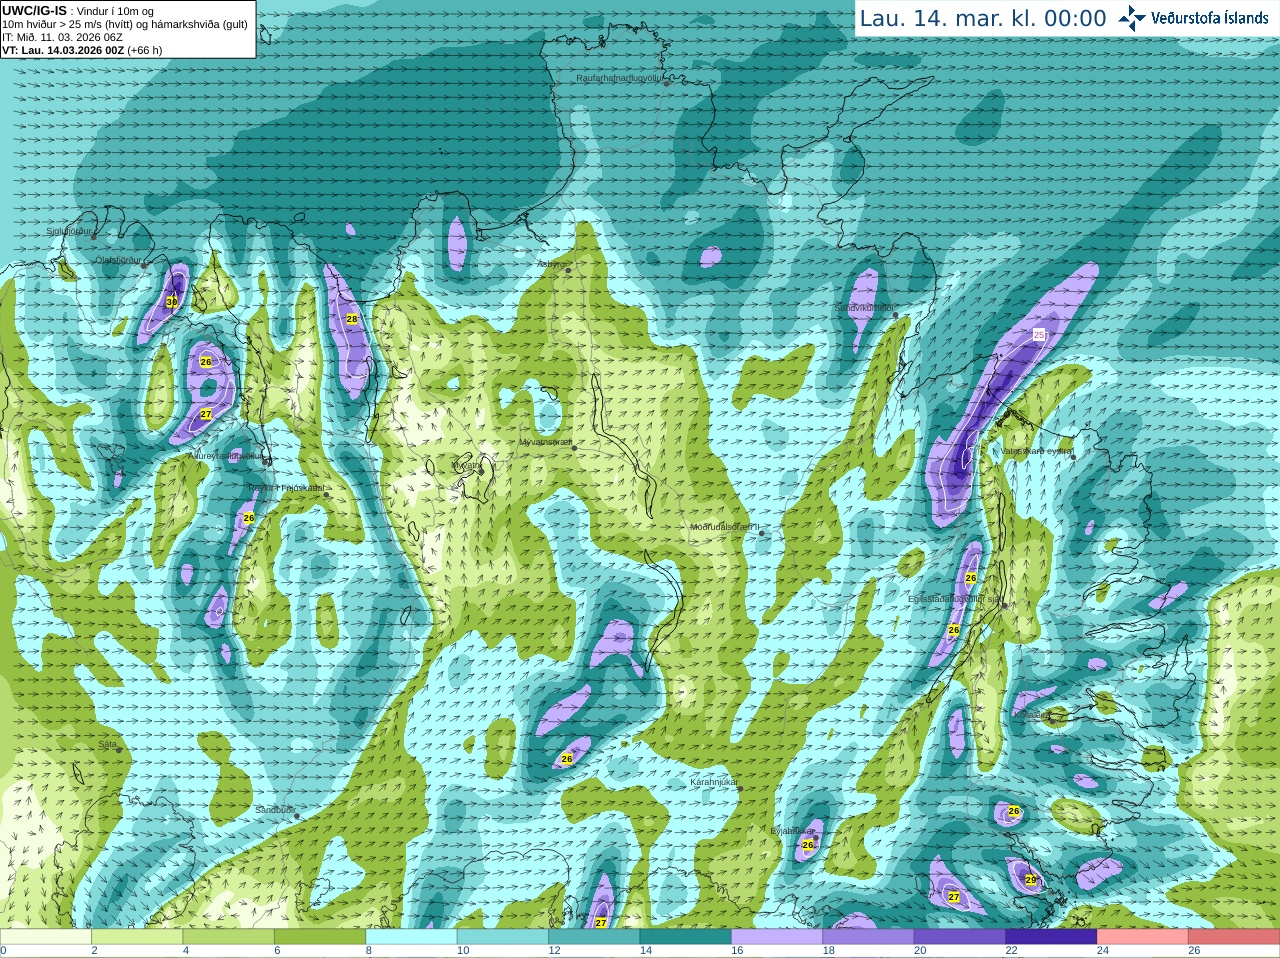Screen dimensions: 1280x958
Task: Select the color bar tick label 20
Action: (x=920, y=951)
